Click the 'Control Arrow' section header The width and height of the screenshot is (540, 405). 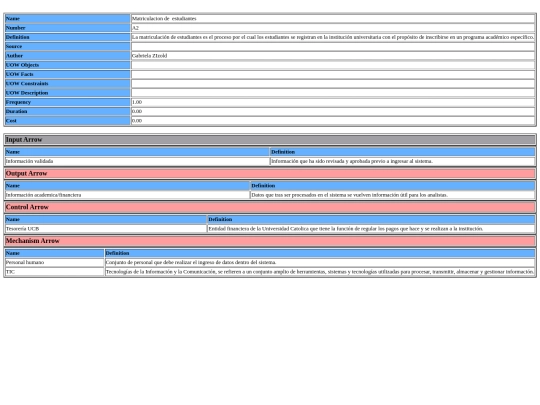(x=270, y=207)
